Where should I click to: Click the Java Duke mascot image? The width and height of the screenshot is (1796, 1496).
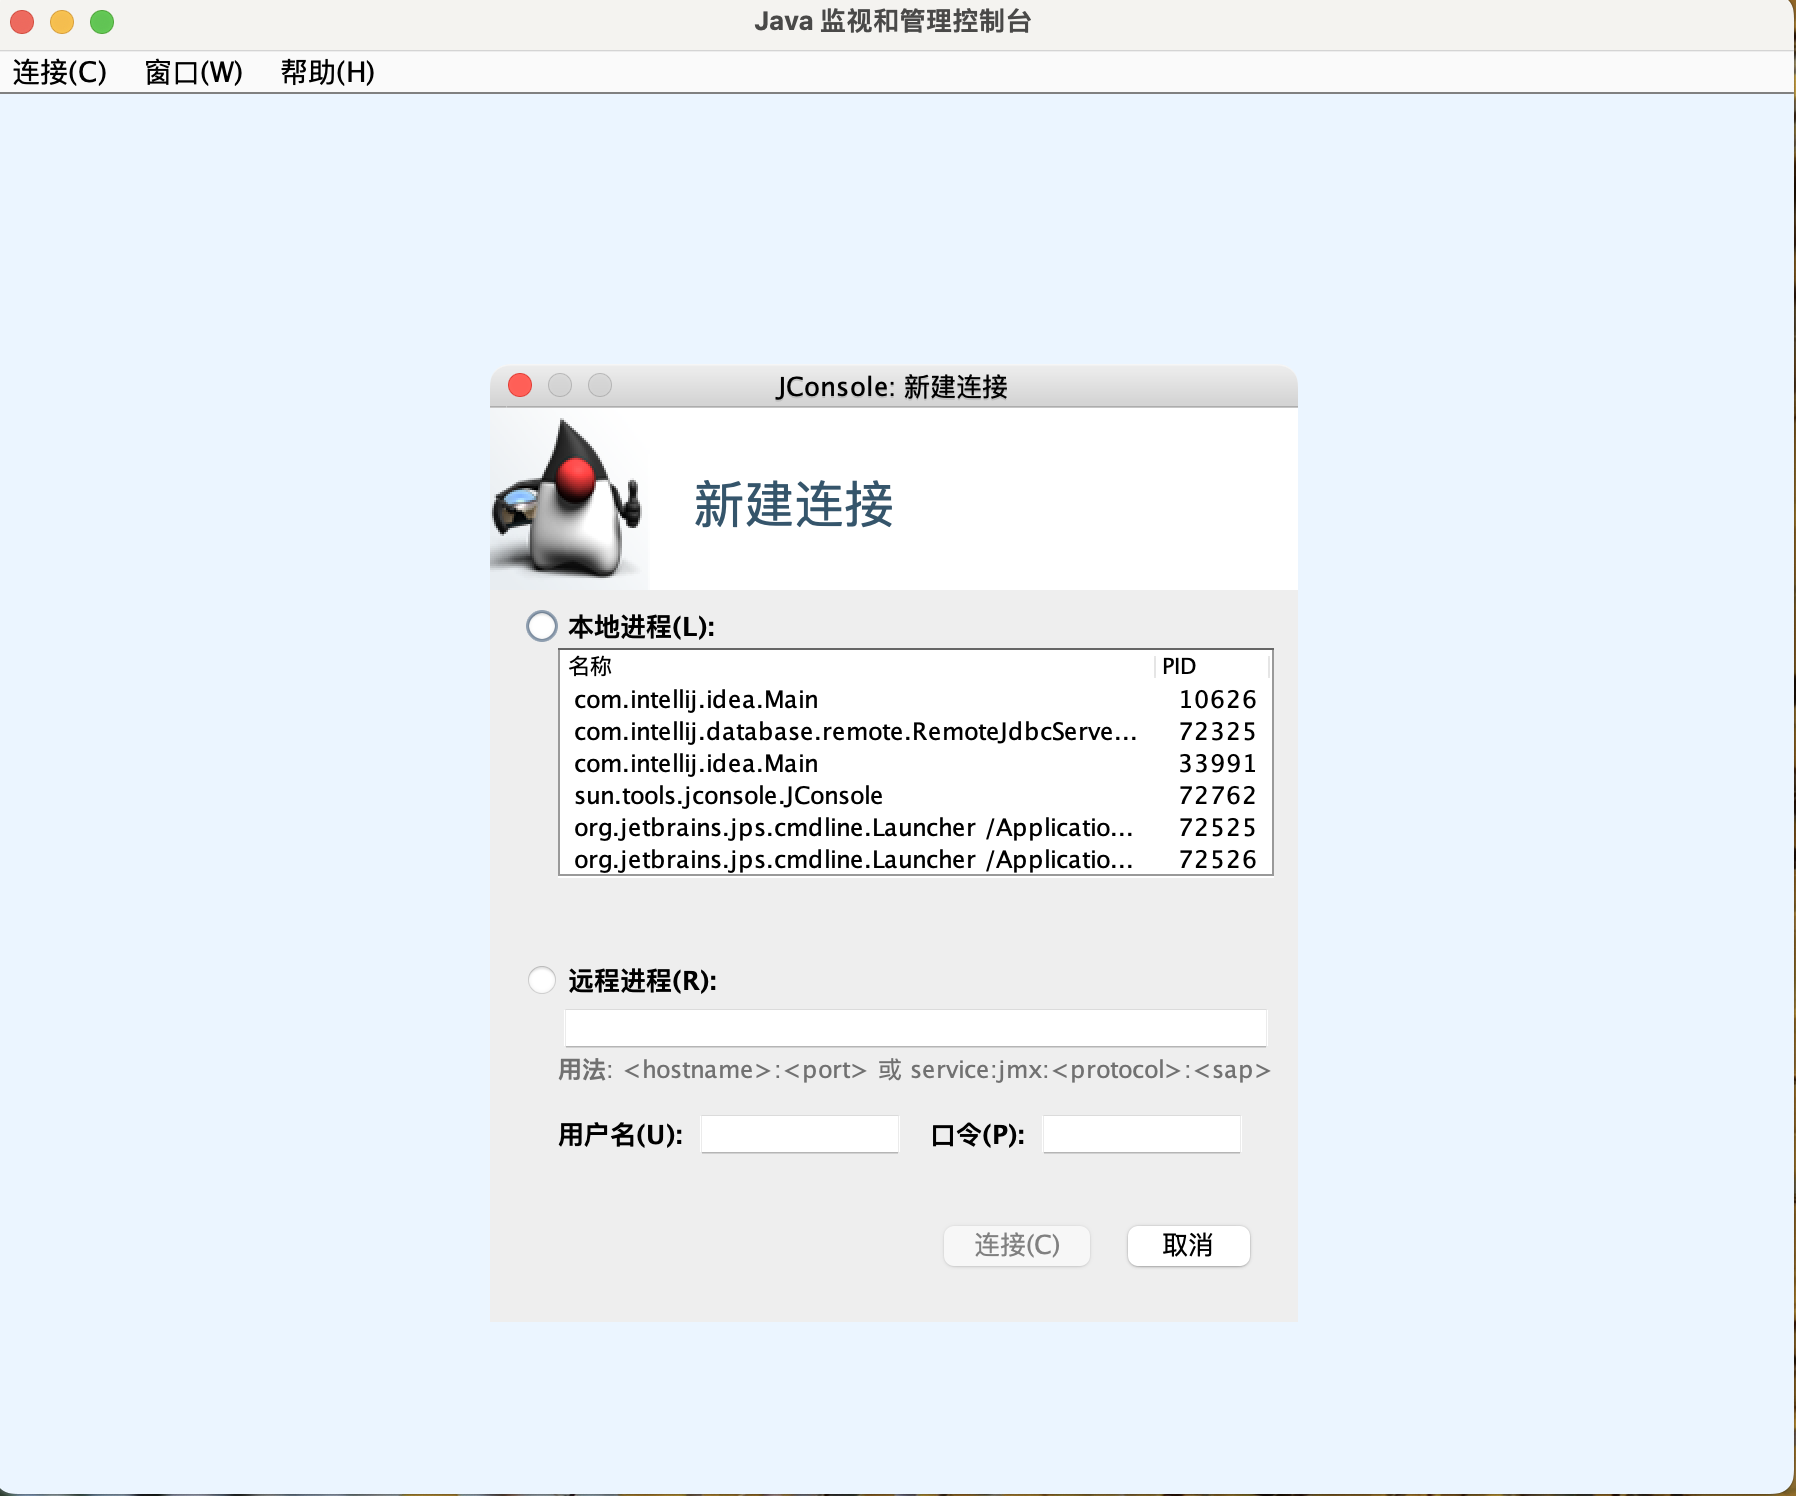pos(568,498)
